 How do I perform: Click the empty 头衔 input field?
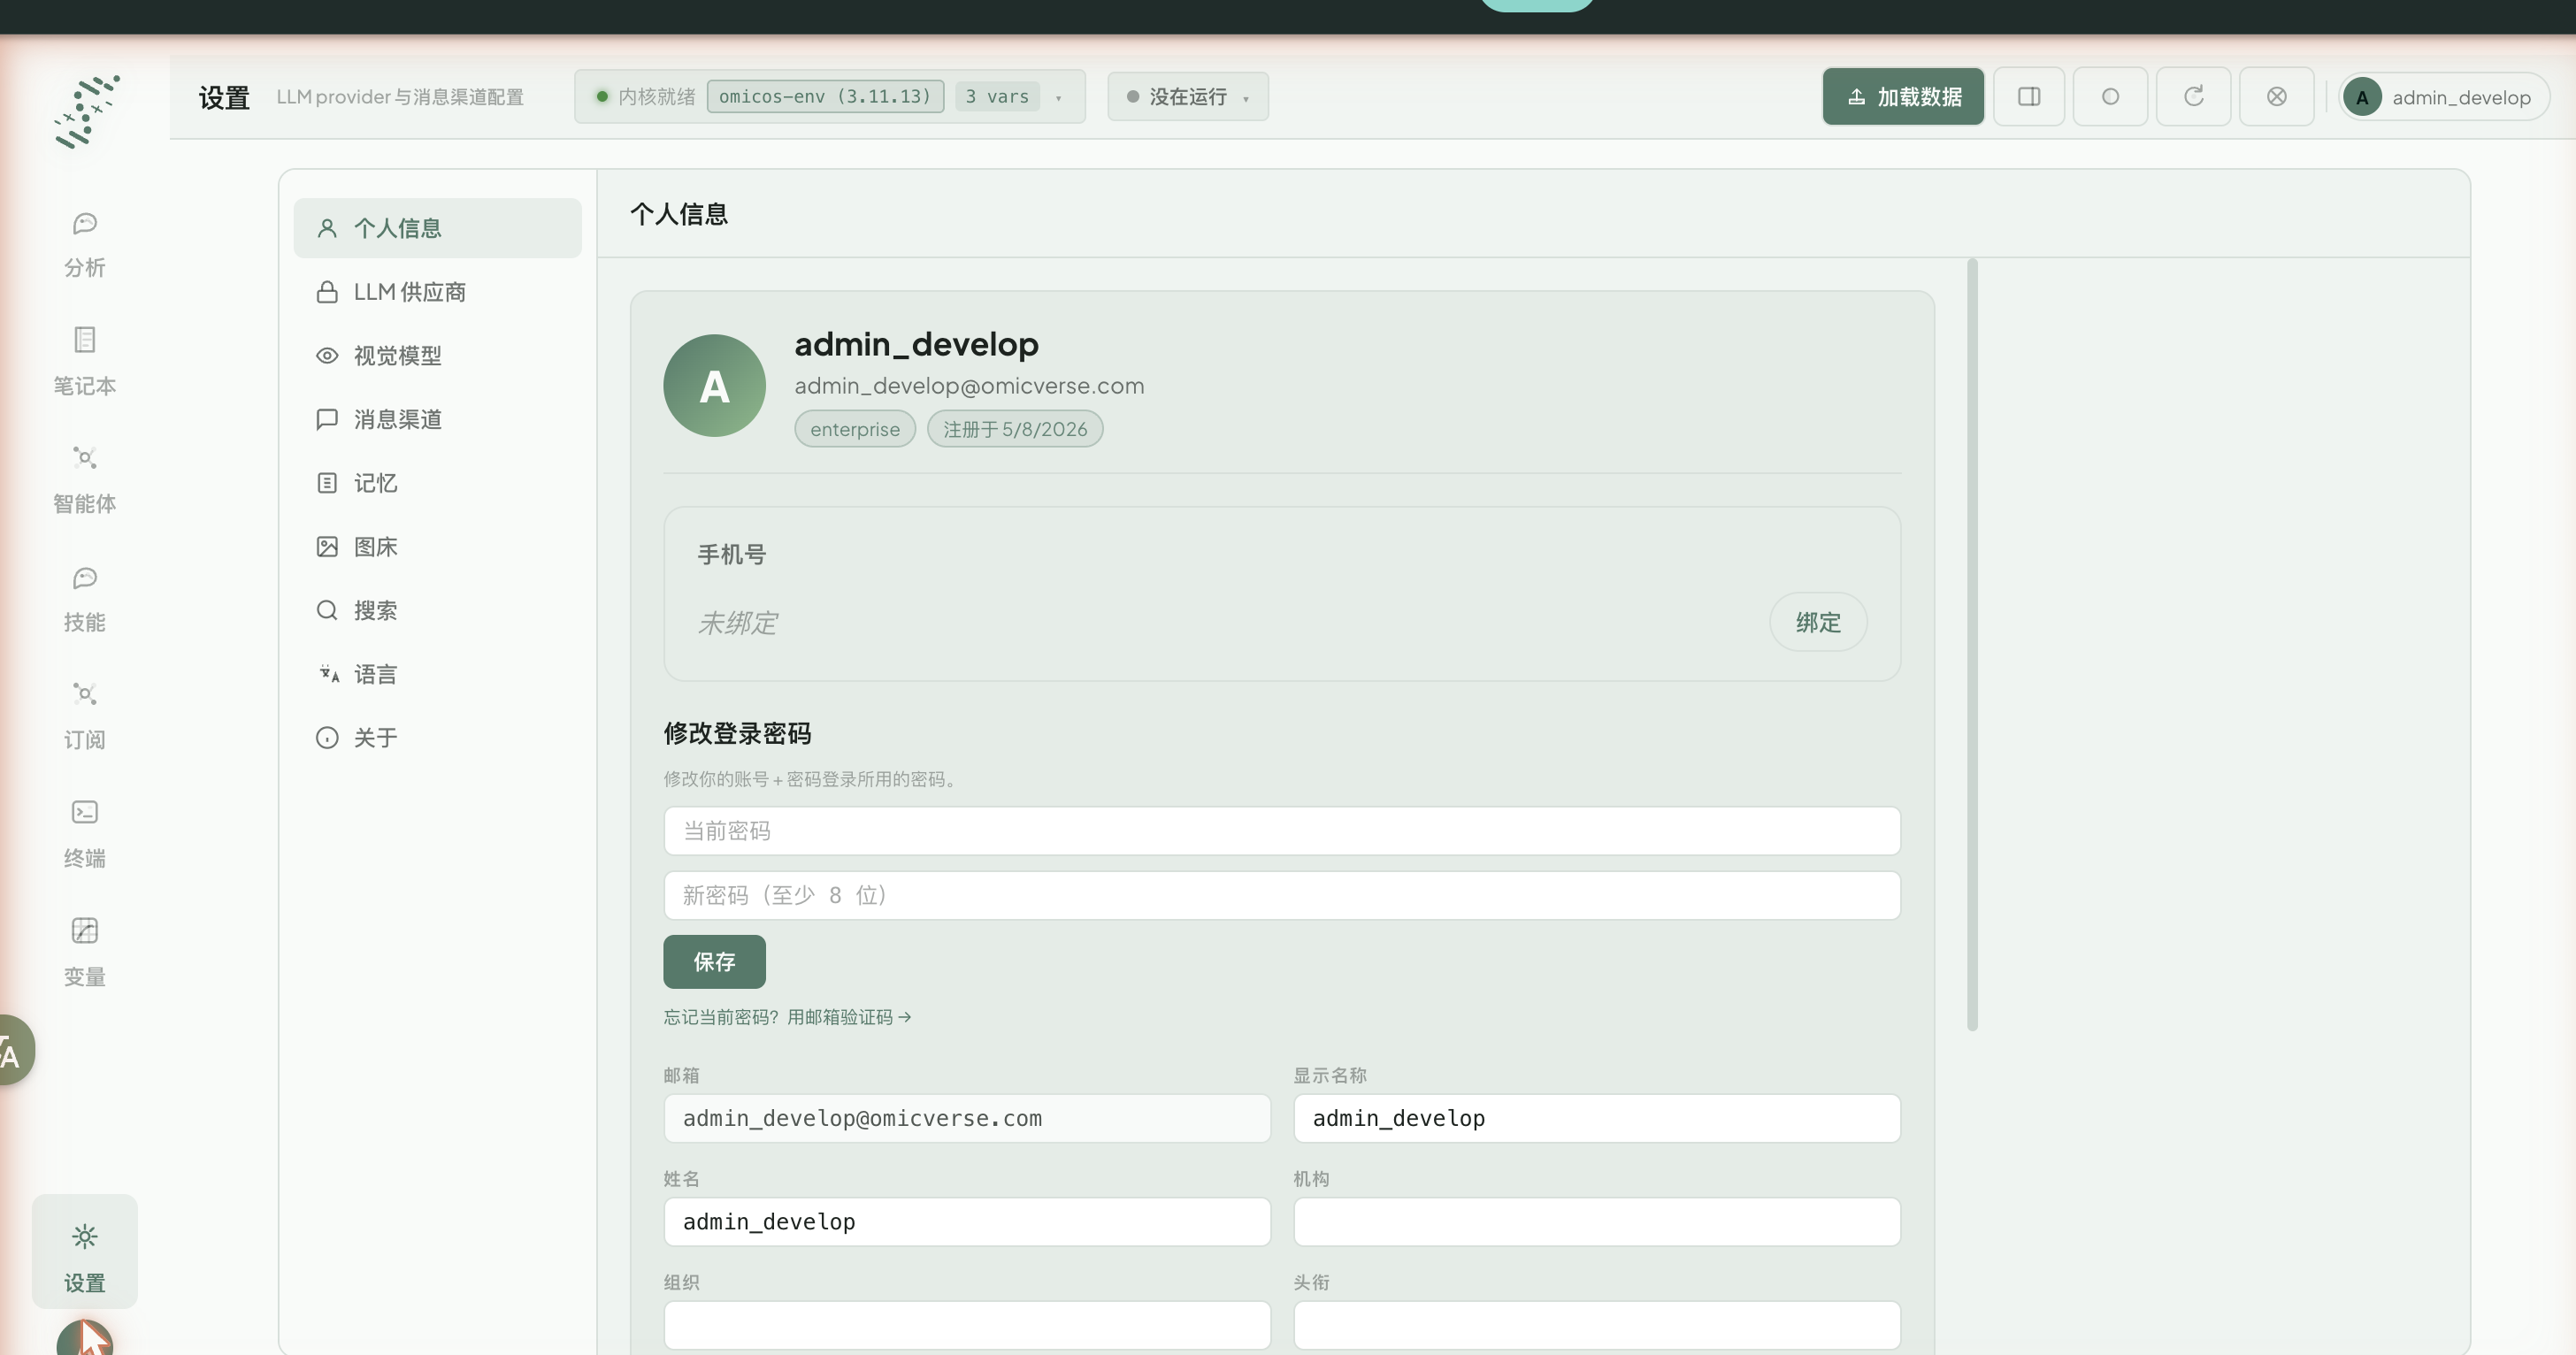coord(1597,1325)
